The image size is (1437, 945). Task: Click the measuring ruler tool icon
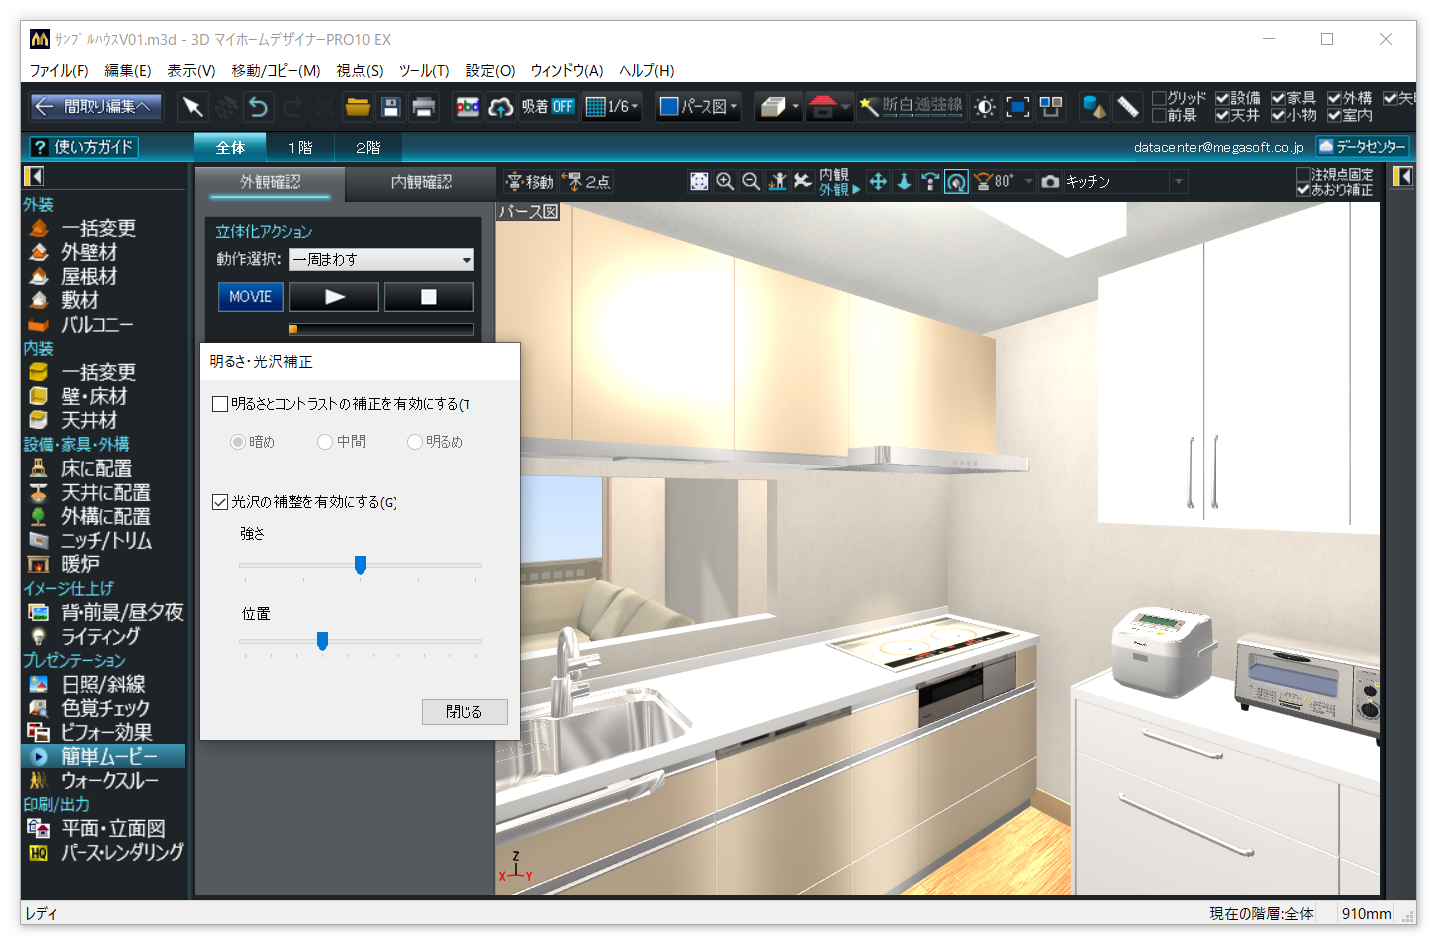coord(1128,107)
